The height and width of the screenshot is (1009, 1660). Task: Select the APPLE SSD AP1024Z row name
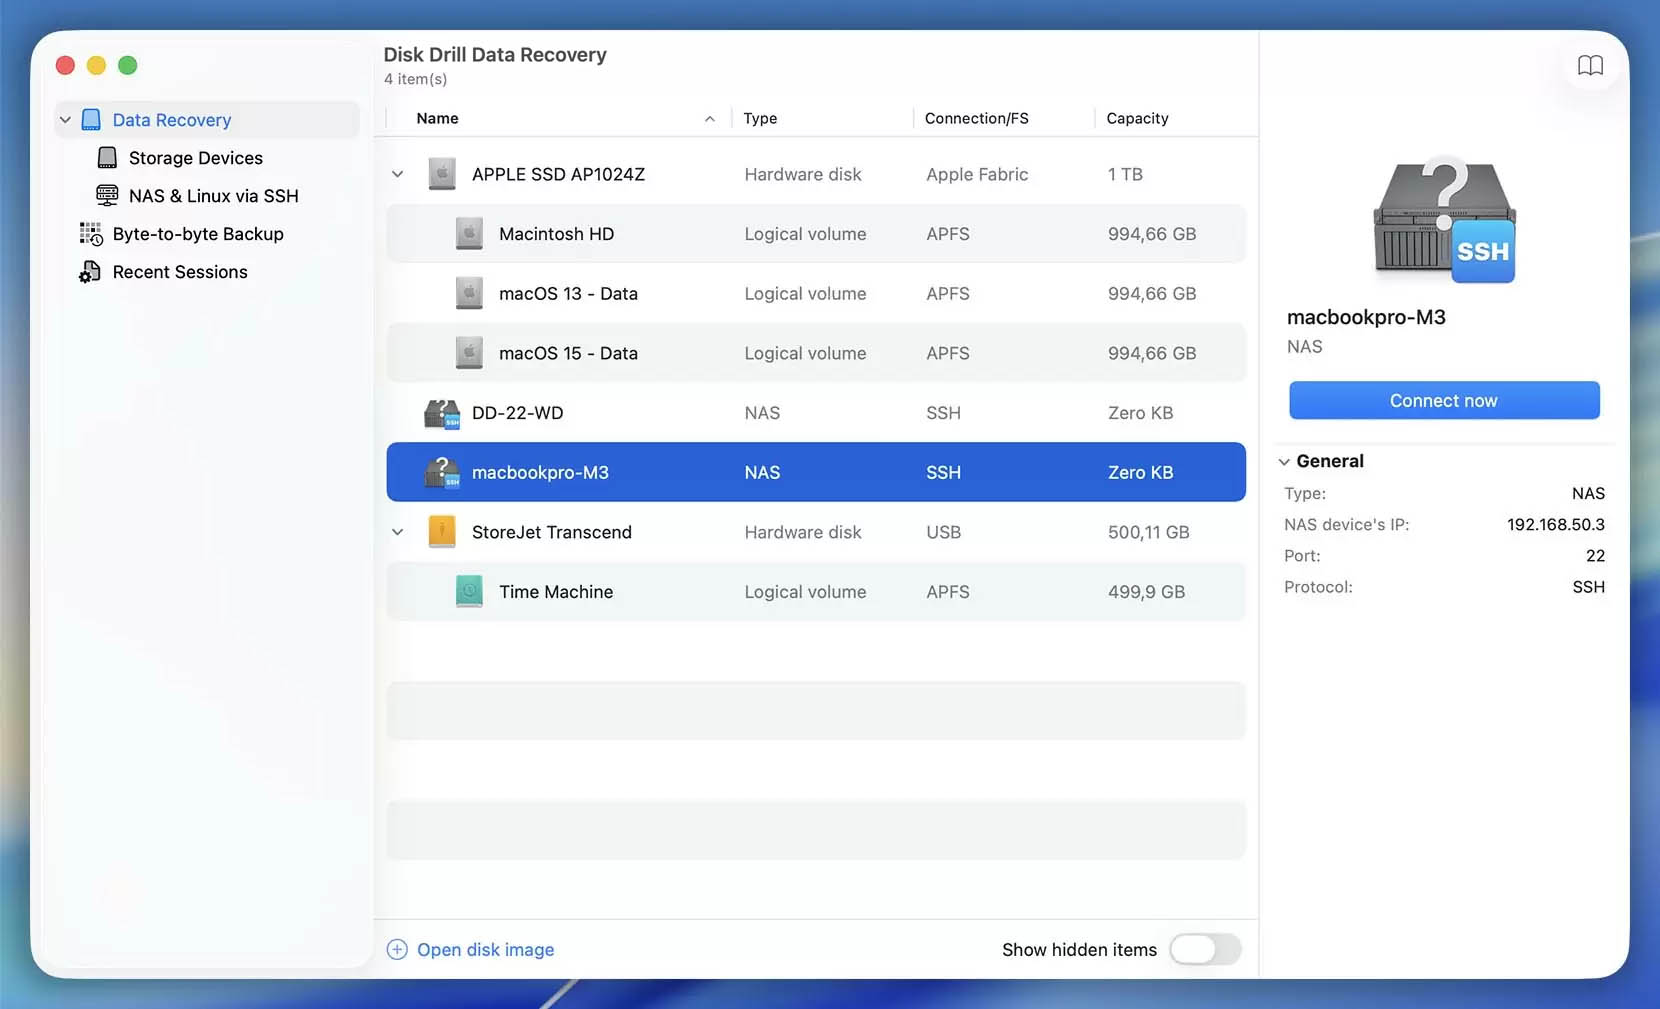point(558,174)
